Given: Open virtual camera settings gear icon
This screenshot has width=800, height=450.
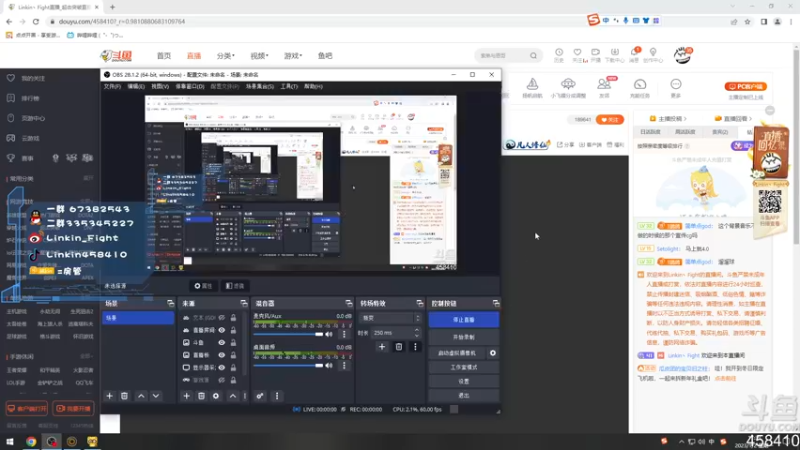Looking at the screenshot, I should (492, 353).
